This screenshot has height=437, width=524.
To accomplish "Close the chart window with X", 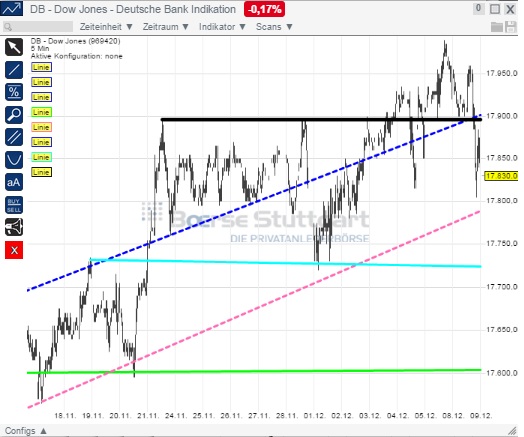I will point(510,9).
